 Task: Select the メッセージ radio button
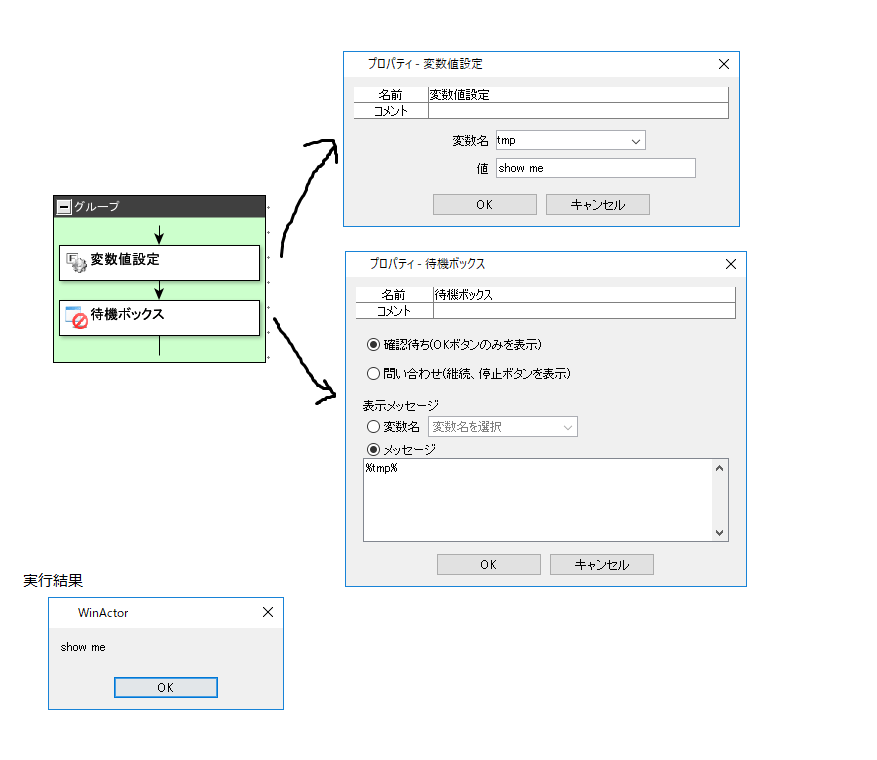pos(373,450)
